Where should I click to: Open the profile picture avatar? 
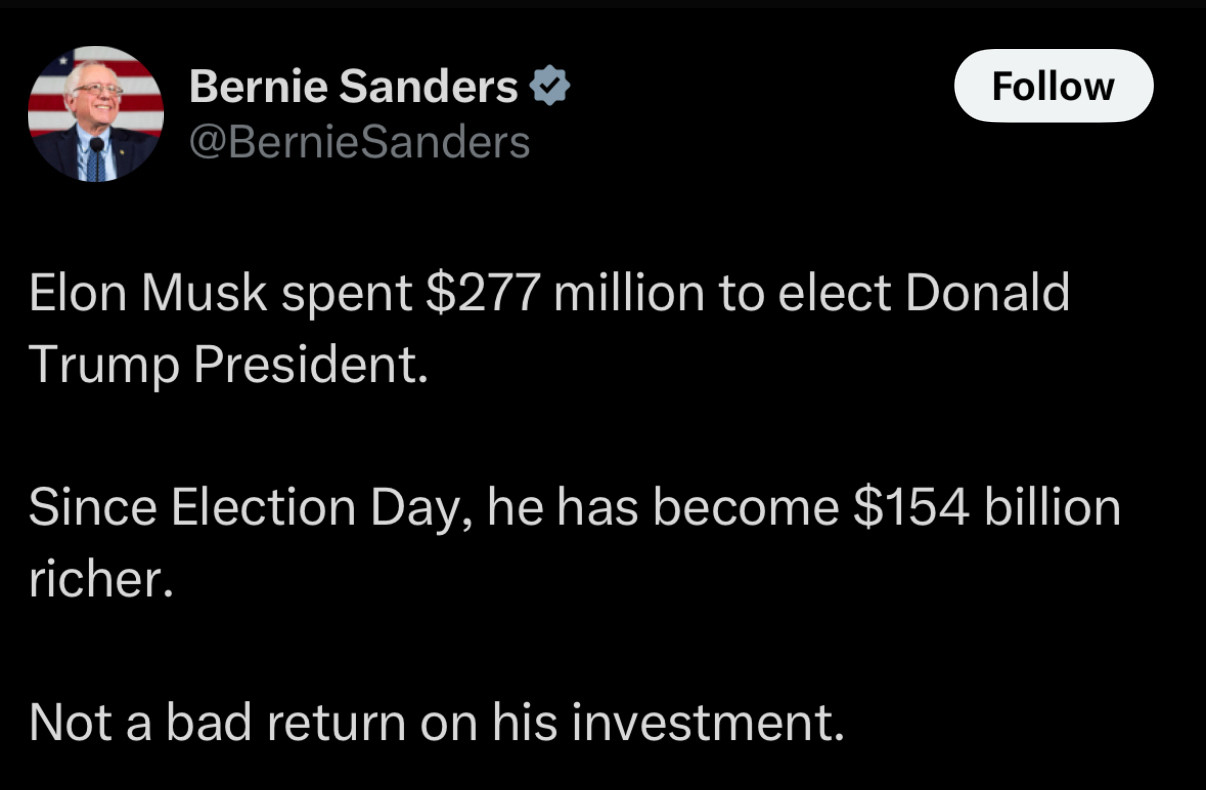[96, 114]
